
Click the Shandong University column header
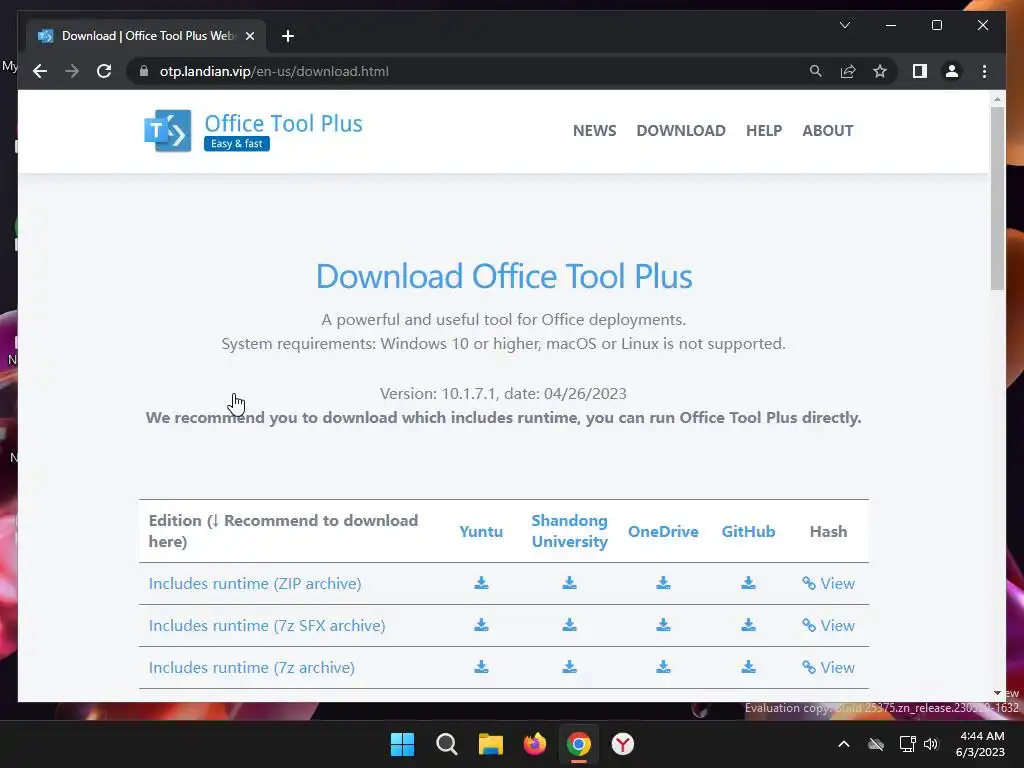(569, 531)
